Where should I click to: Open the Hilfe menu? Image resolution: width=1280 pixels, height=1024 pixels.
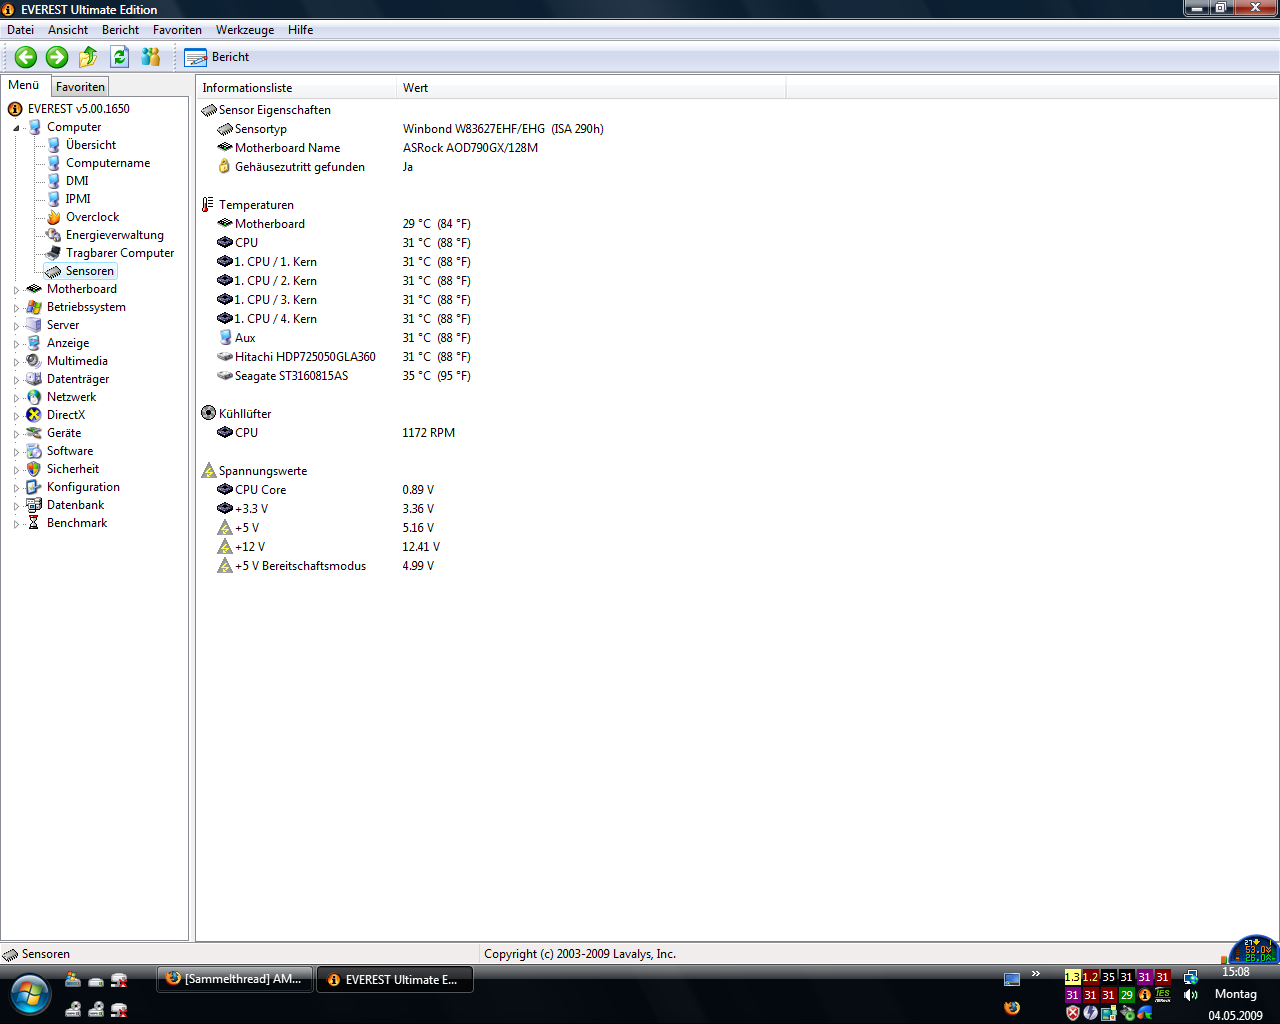pos(301,30)
